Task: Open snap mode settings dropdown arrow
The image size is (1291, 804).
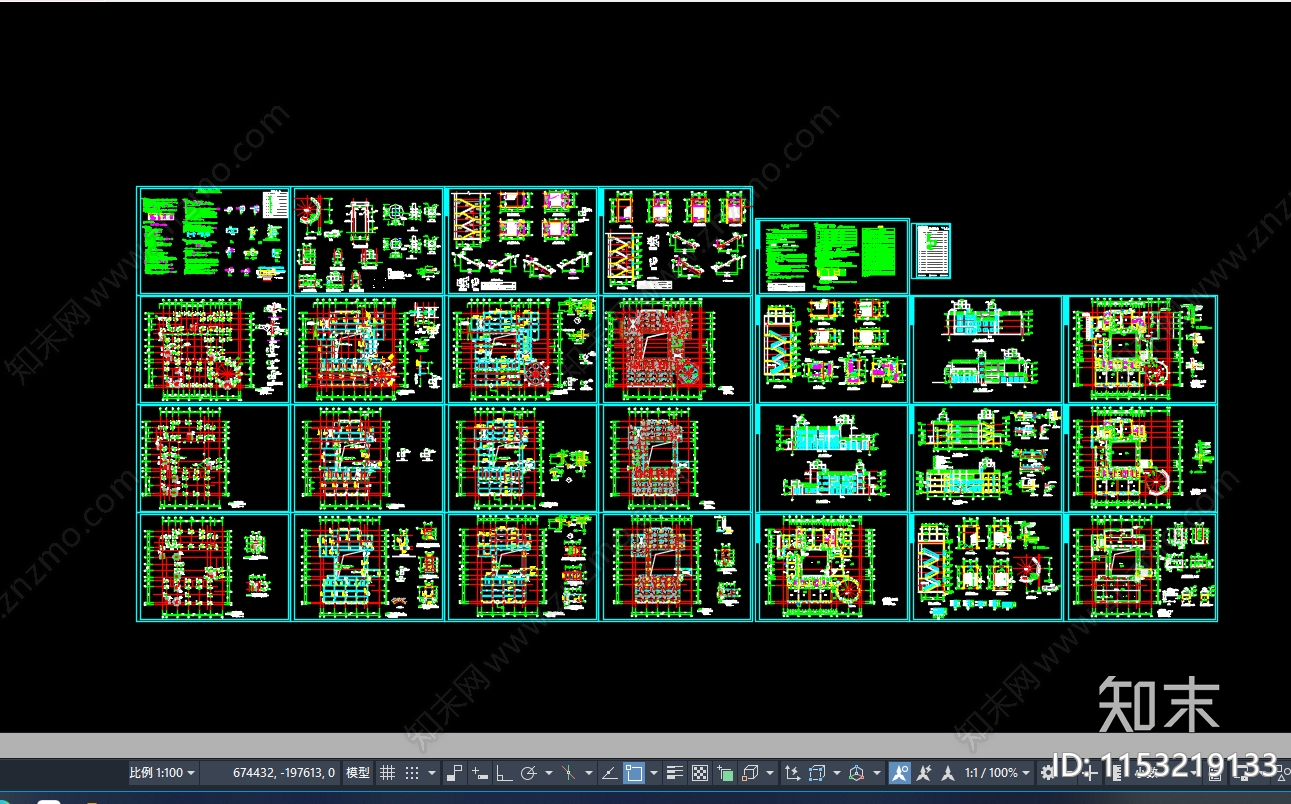Action: [x=432, y=772]
